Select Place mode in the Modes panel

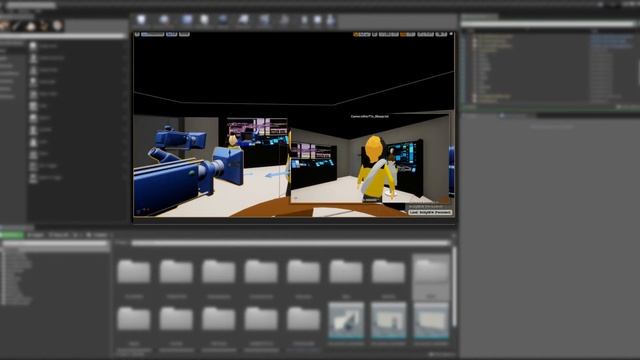4,26
